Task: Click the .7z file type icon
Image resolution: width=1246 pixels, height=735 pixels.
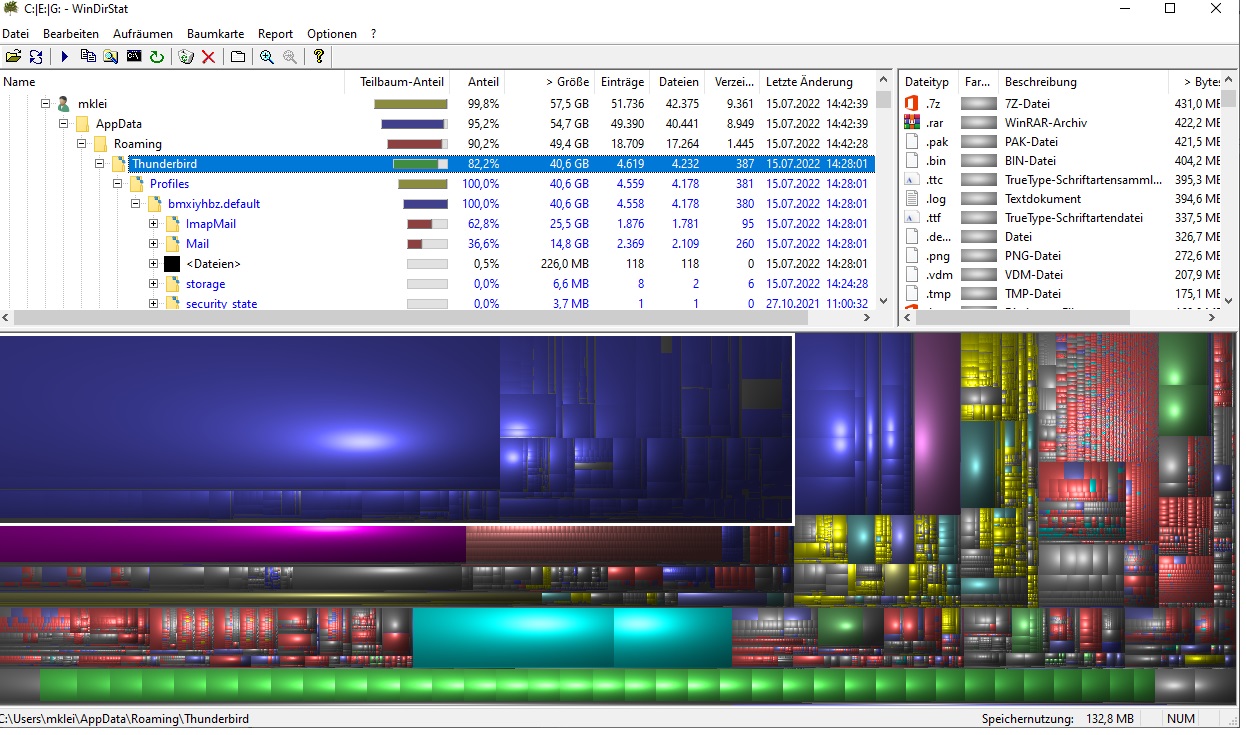Action: pos(911,103)
